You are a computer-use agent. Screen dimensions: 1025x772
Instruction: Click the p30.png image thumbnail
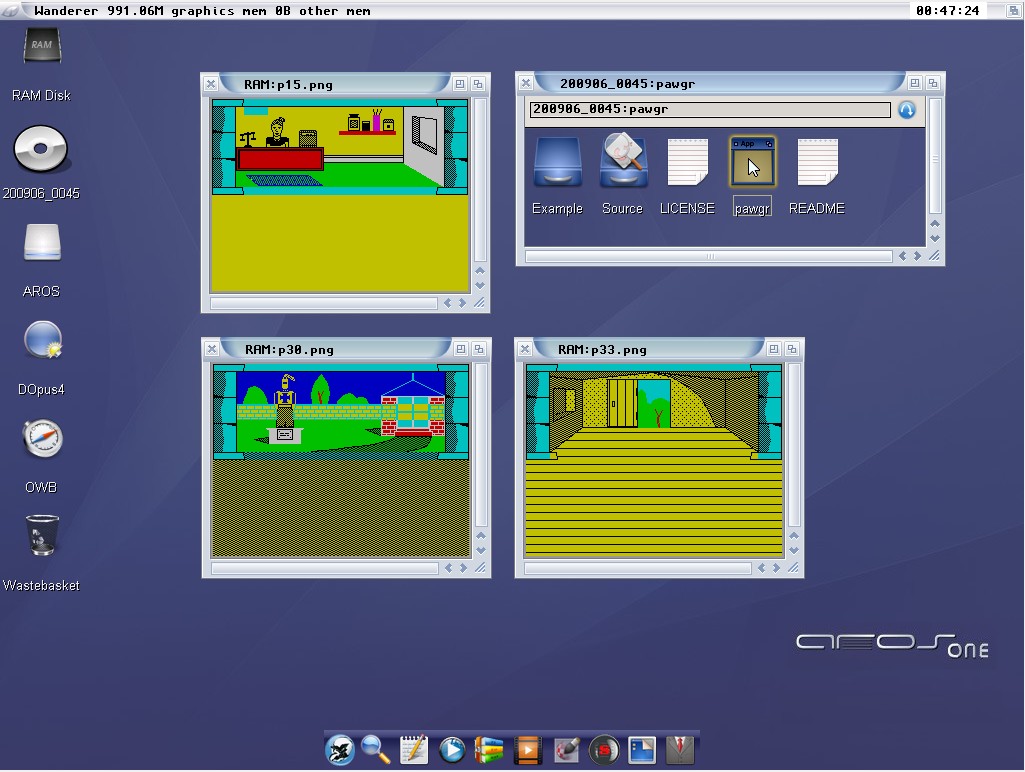pyautogui.click(x=340, y=461)
